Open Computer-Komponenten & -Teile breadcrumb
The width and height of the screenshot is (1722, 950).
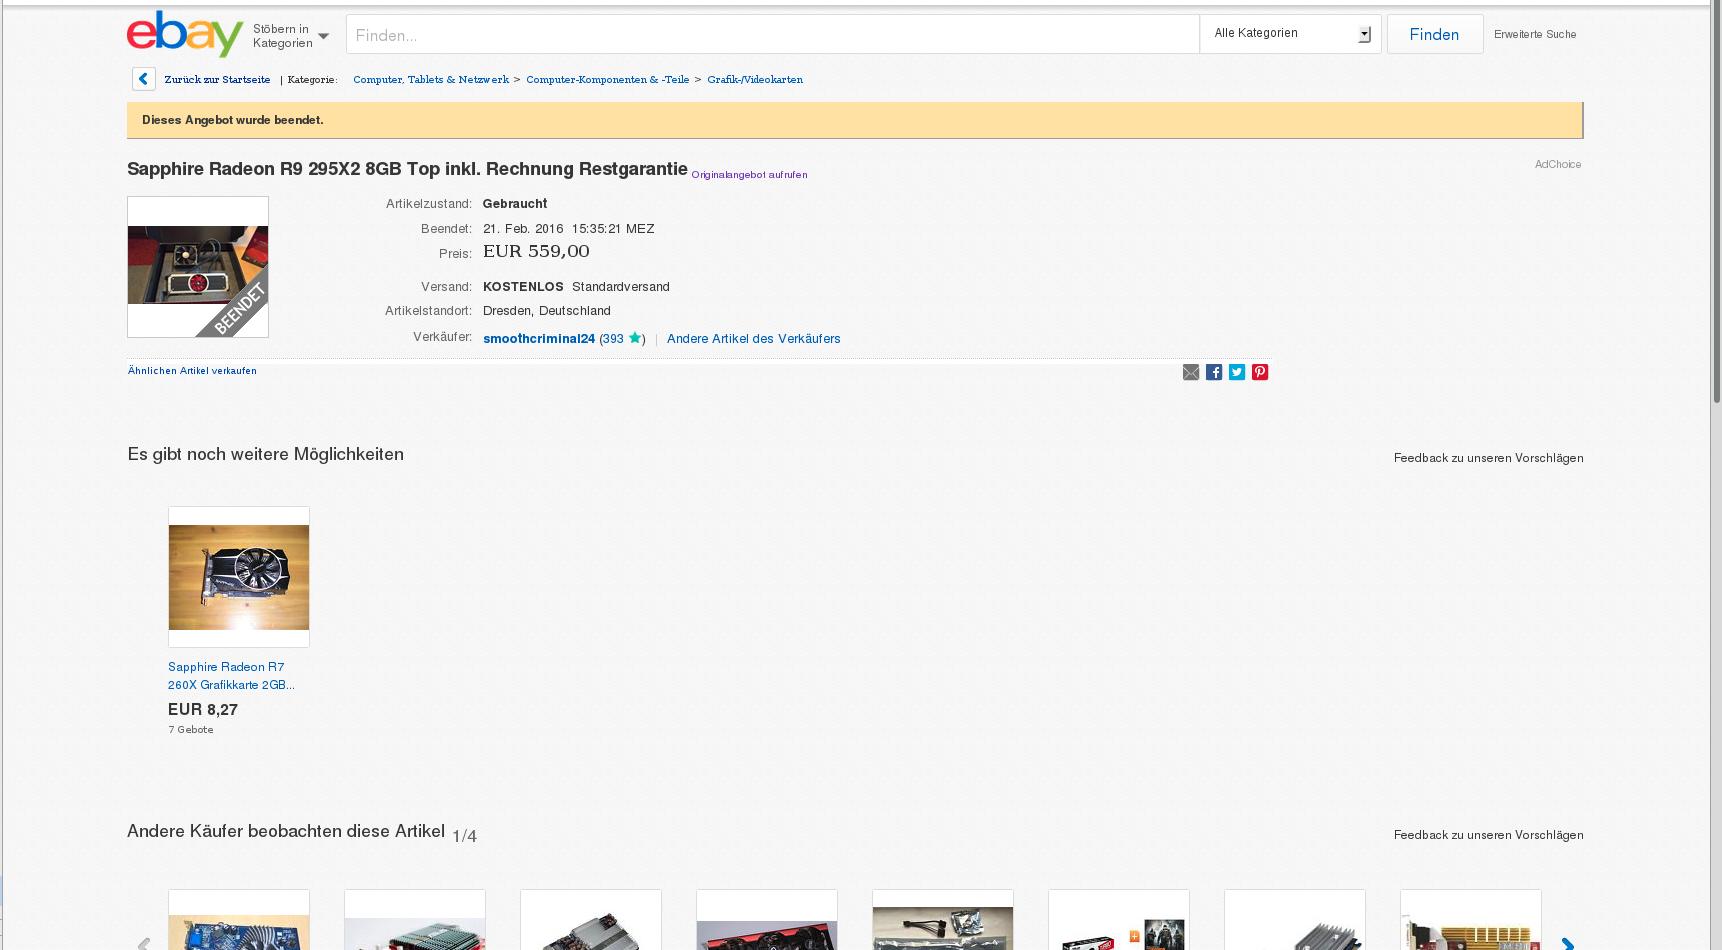click(607, 80)
